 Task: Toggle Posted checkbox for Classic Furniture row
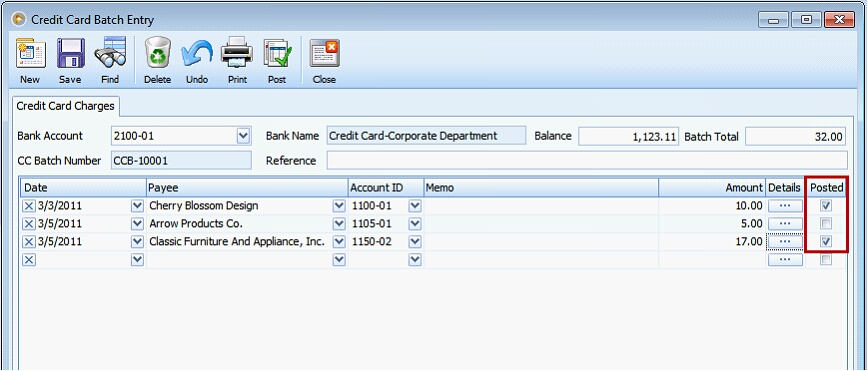(x=826, y=242)
